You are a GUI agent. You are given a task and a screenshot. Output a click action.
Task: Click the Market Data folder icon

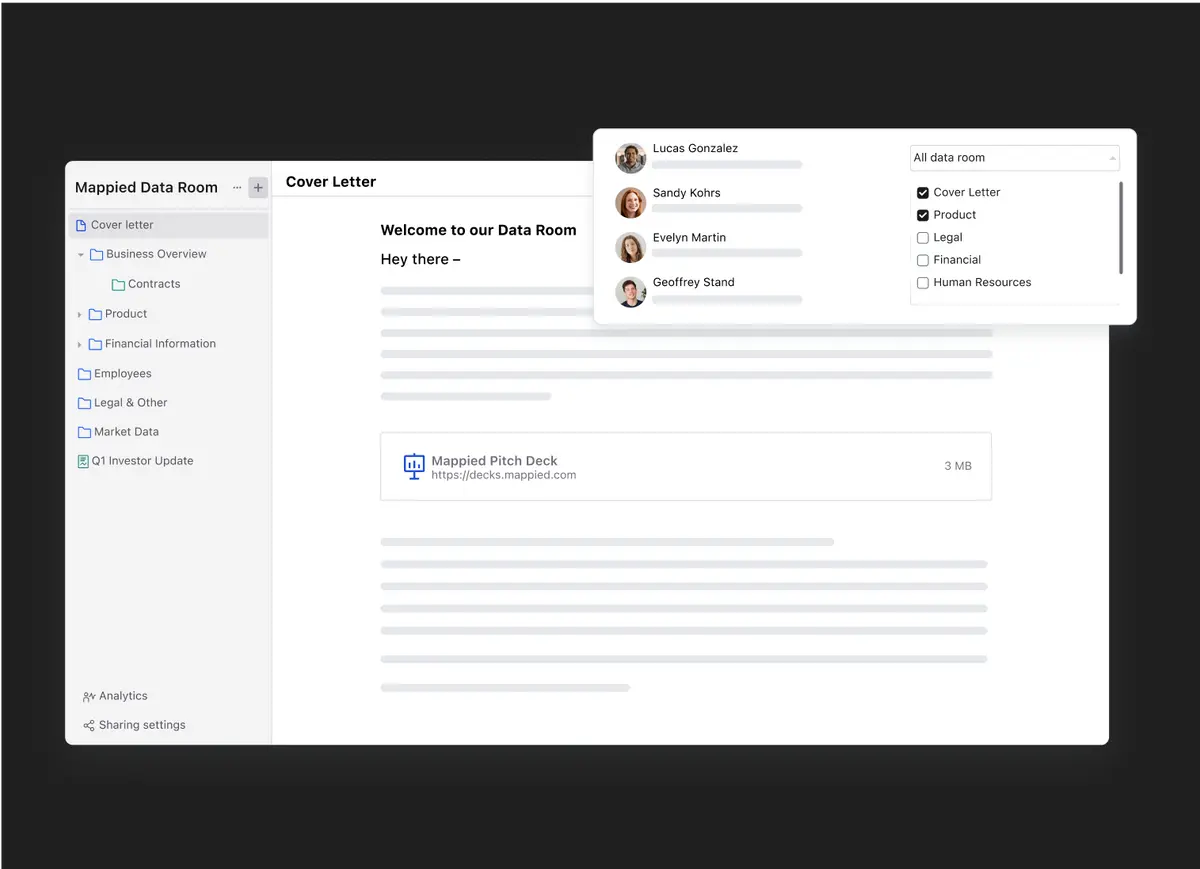(83, 431)
